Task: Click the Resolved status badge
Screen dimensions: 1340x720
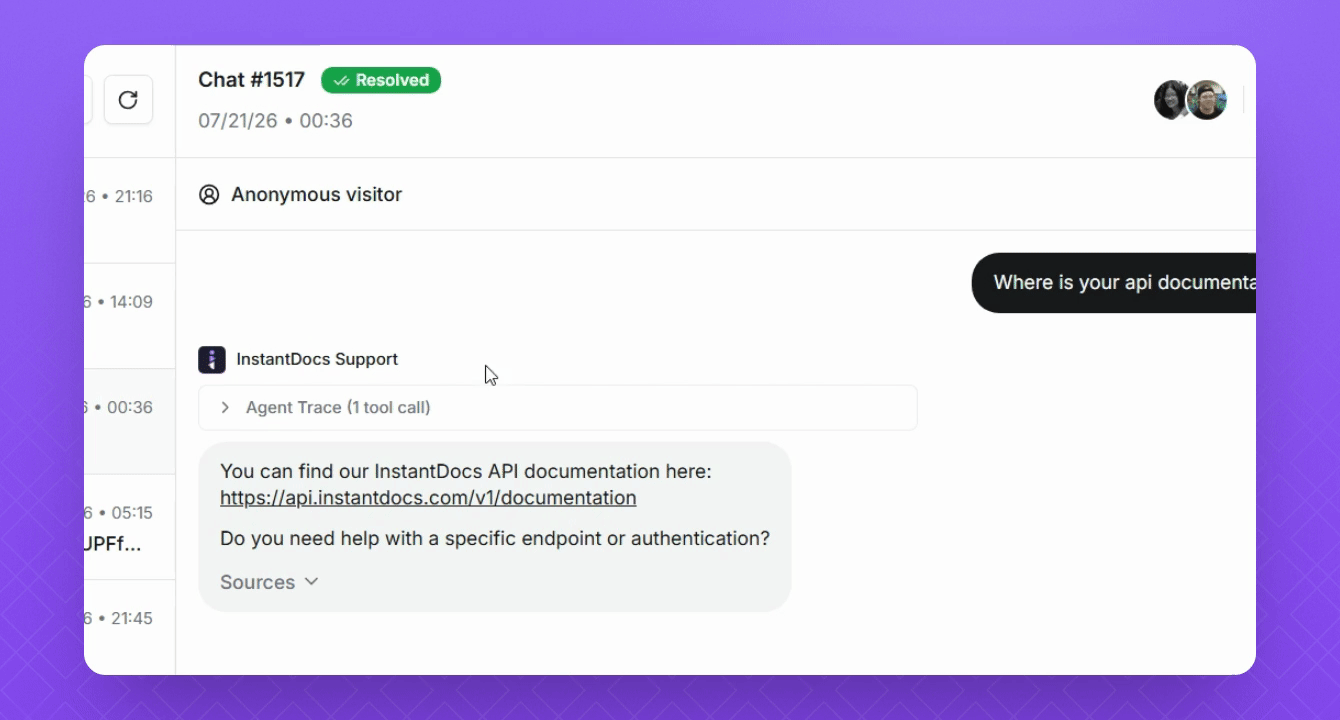Action: coord(381,80)
